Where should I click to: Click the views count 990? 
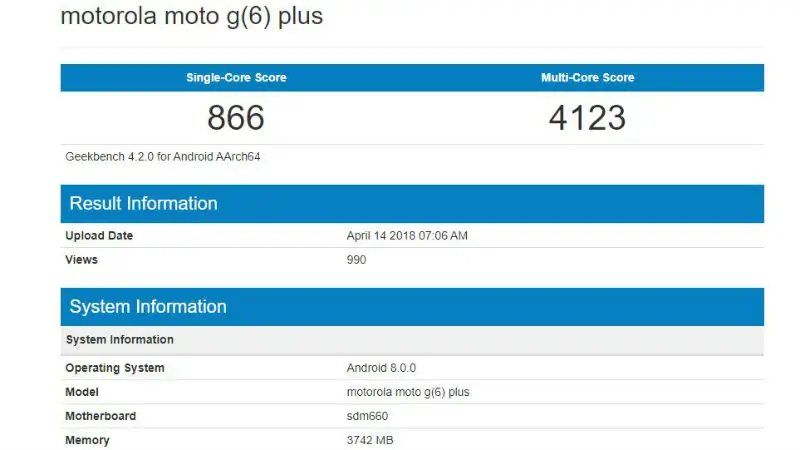coord(356,260)
